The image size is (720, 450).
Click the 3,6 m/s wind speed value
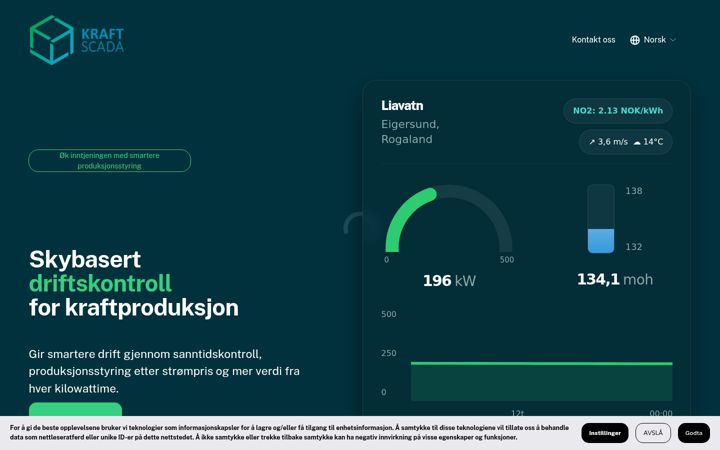pyautogui.click(x=612, y=142)
